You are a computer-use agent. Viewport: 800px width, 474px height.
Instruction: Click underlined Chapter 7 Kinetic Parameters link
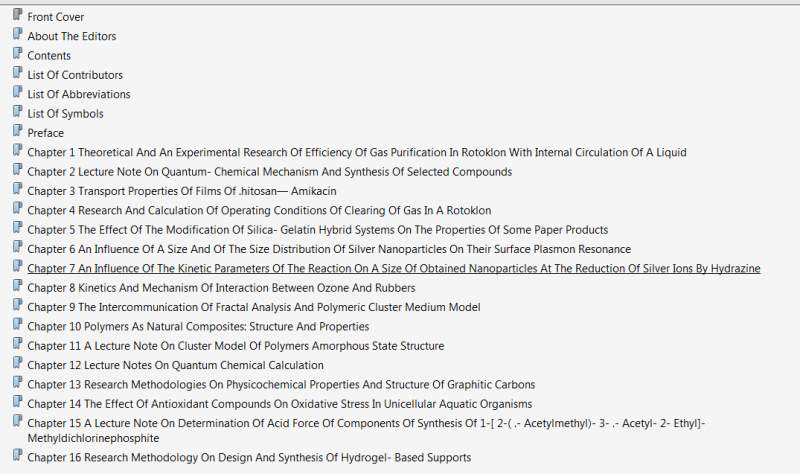tap(393, 268)
